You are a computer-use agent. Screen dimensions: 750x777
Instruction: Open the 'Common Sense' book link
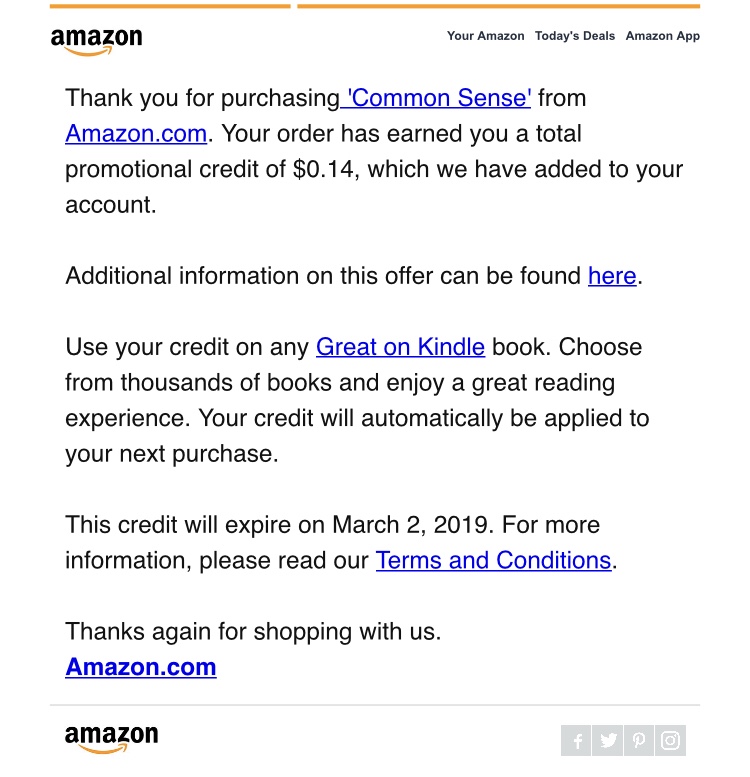click(436, 98)
